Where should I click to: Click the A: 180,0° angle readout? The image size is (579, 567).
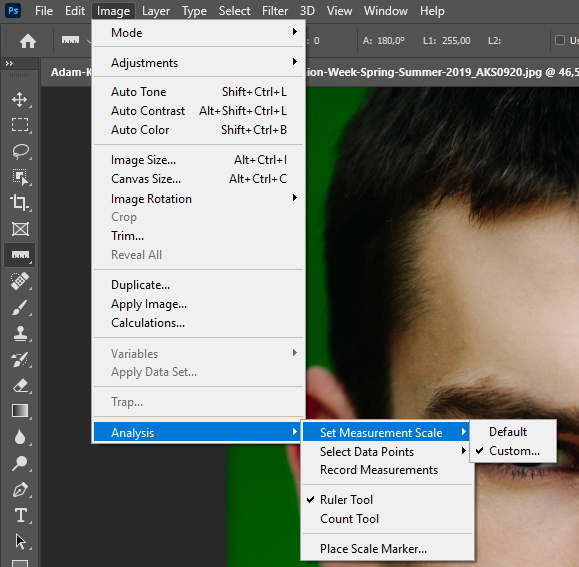tap(384, 41)
